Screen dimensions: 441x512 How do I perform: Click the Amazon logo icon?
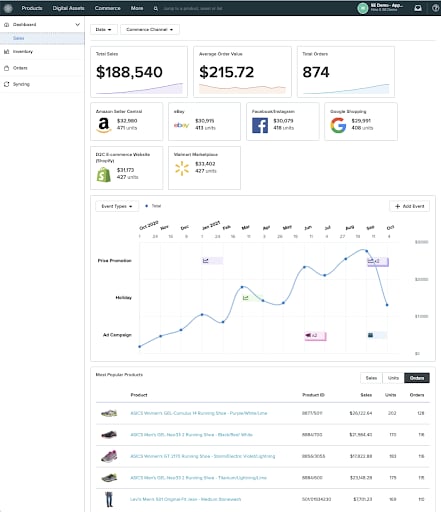[104, 125]
